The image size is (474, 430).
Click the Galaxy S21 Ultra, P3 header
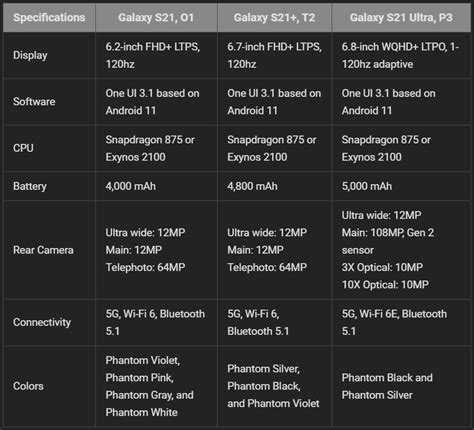[x=401, y=17]
